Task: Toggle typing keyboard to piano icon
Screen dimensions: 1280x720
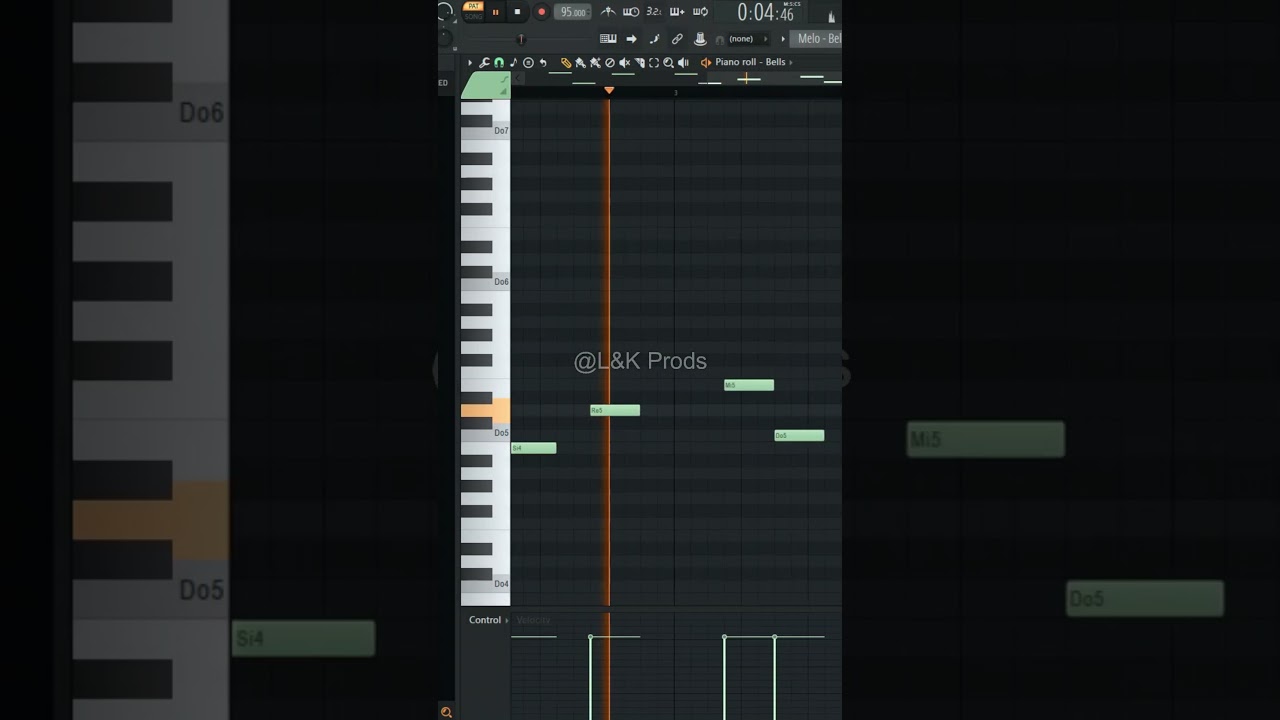Action: tap(608, 39)
